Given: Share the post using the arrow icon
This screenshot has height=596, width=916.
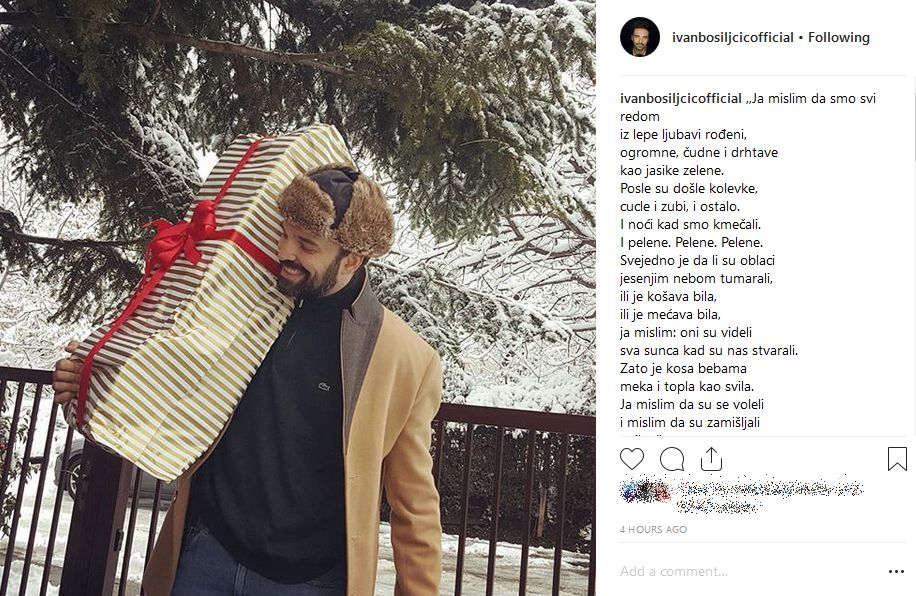Looking at the screenshot, I should click(711, 459).
